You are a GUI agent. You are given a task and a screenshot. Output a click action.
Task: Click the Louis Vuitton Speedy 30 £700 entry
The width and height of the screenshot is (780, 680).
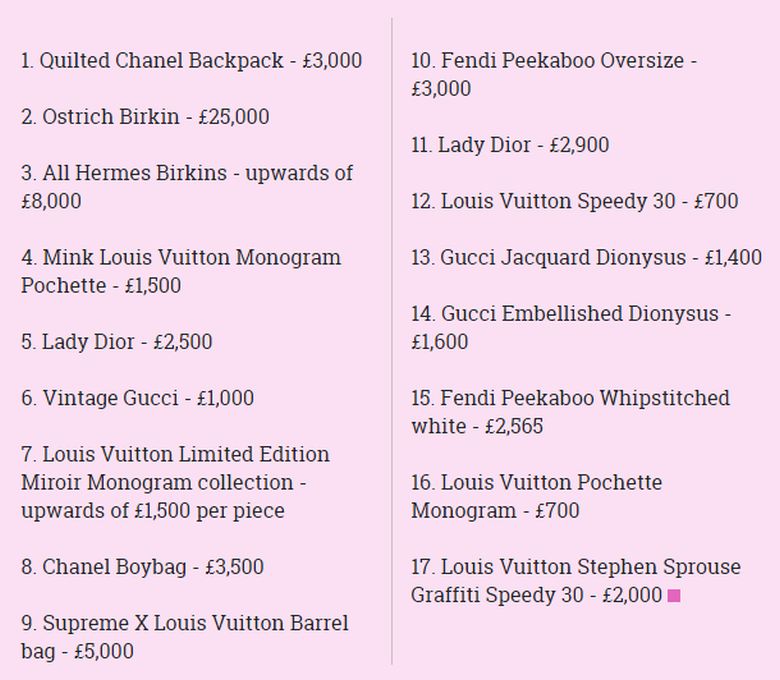[x=575, y=201]
